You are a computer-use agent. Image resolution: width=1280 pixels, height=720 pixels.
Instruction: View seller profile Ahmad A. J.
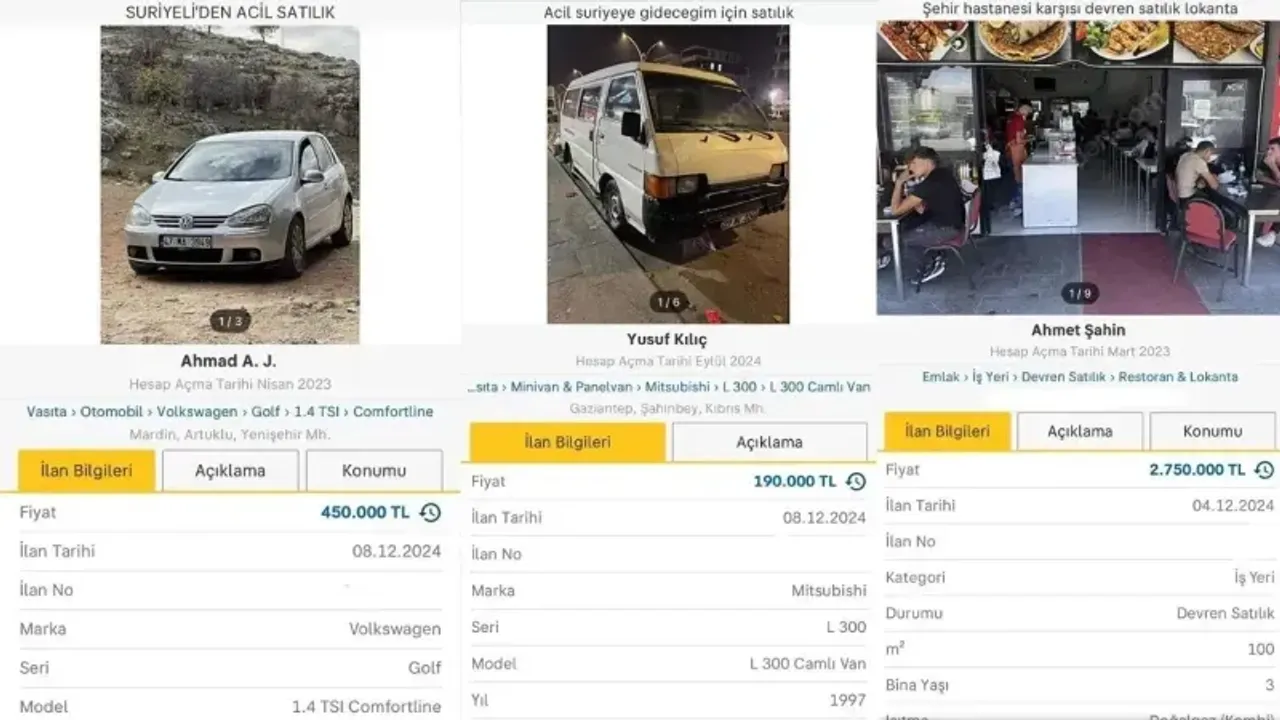click(230, 361)
